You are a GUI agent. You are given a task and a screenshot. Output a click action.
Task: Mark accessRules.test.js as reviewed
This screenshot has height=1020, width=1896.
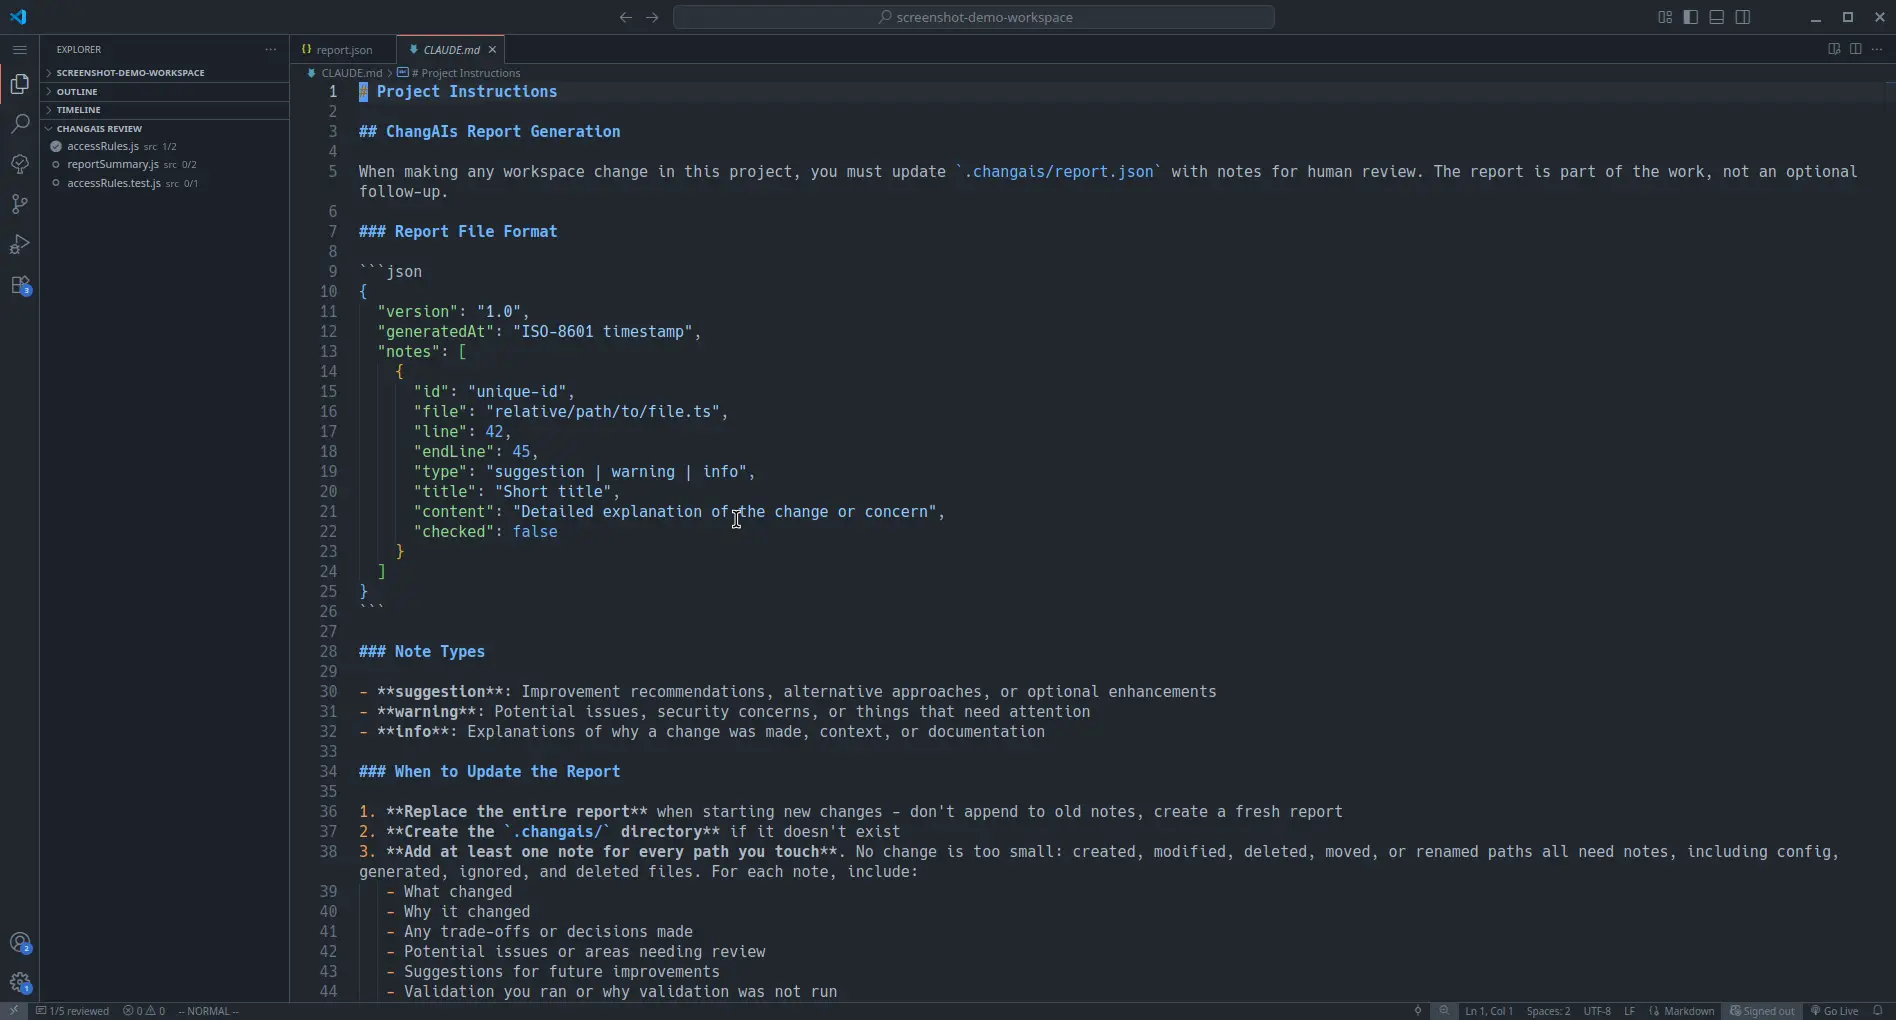[x=56, y=183]
